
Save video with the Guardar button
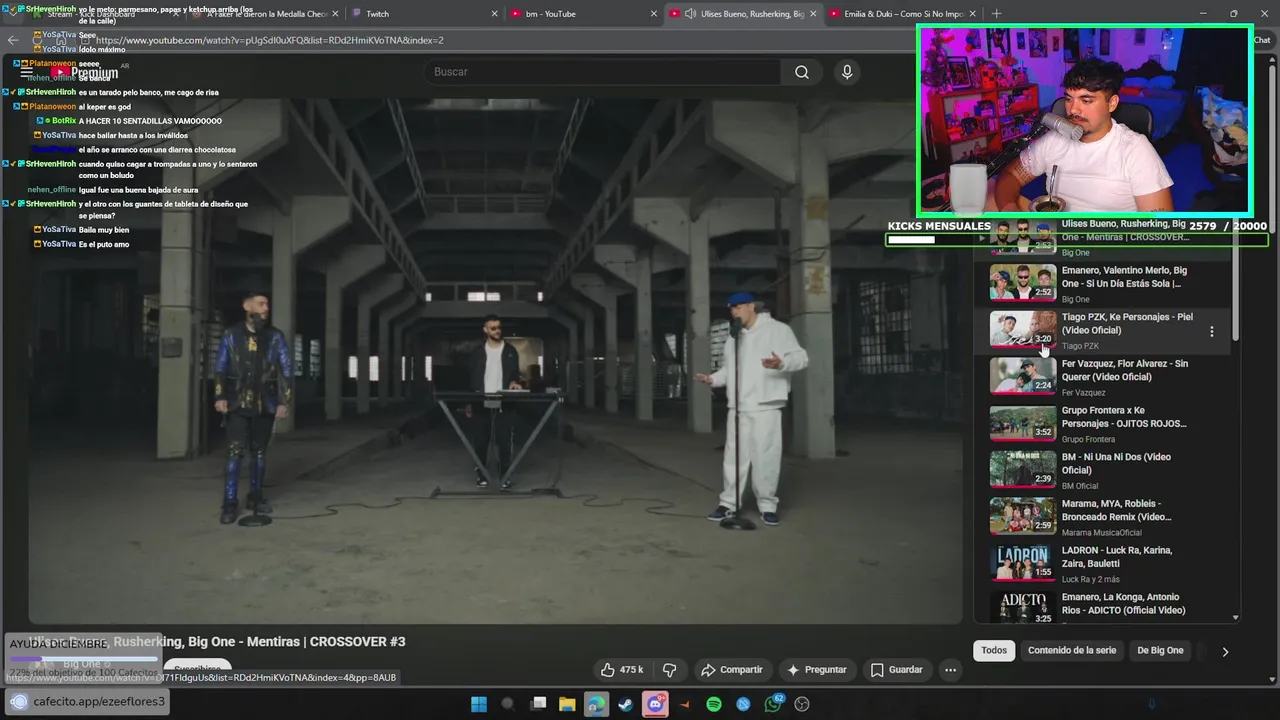coord(896,670)
